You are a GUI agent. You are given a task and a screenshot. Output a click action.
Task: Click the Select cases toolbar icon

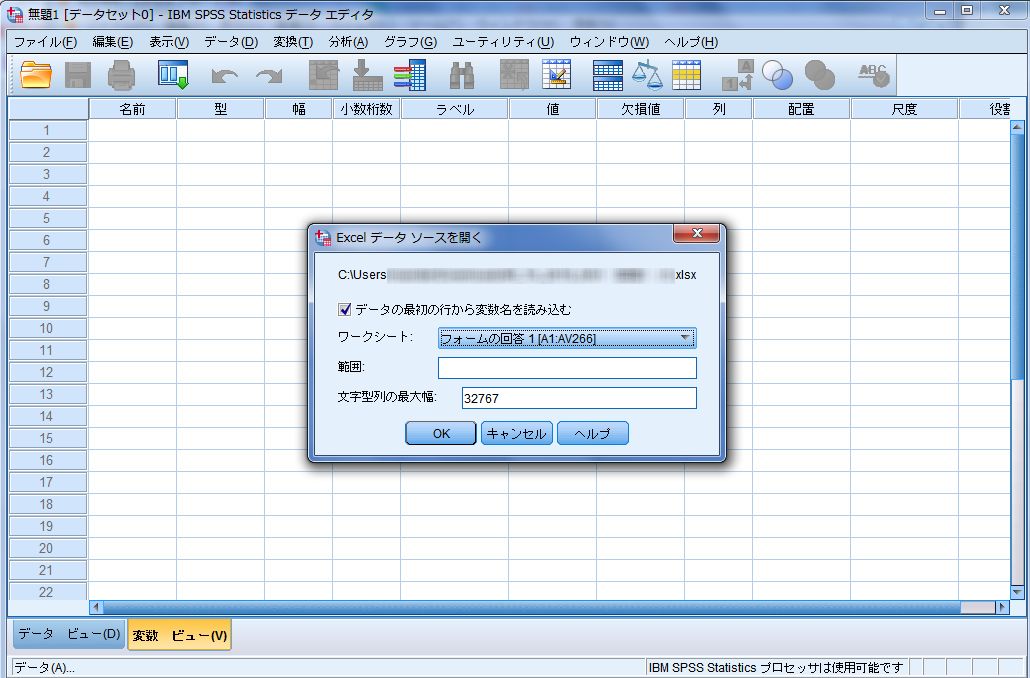tap(686, 75)
